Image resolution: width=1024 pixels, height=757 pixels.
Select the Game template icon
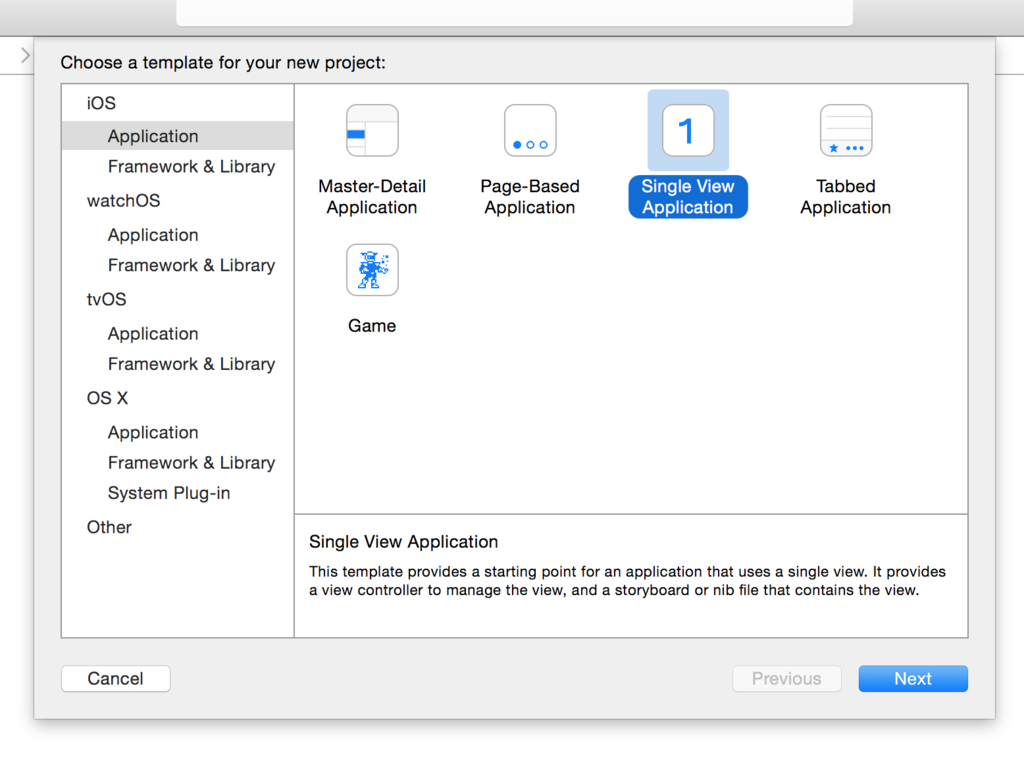pyautogui.click(x=372, y=270)
